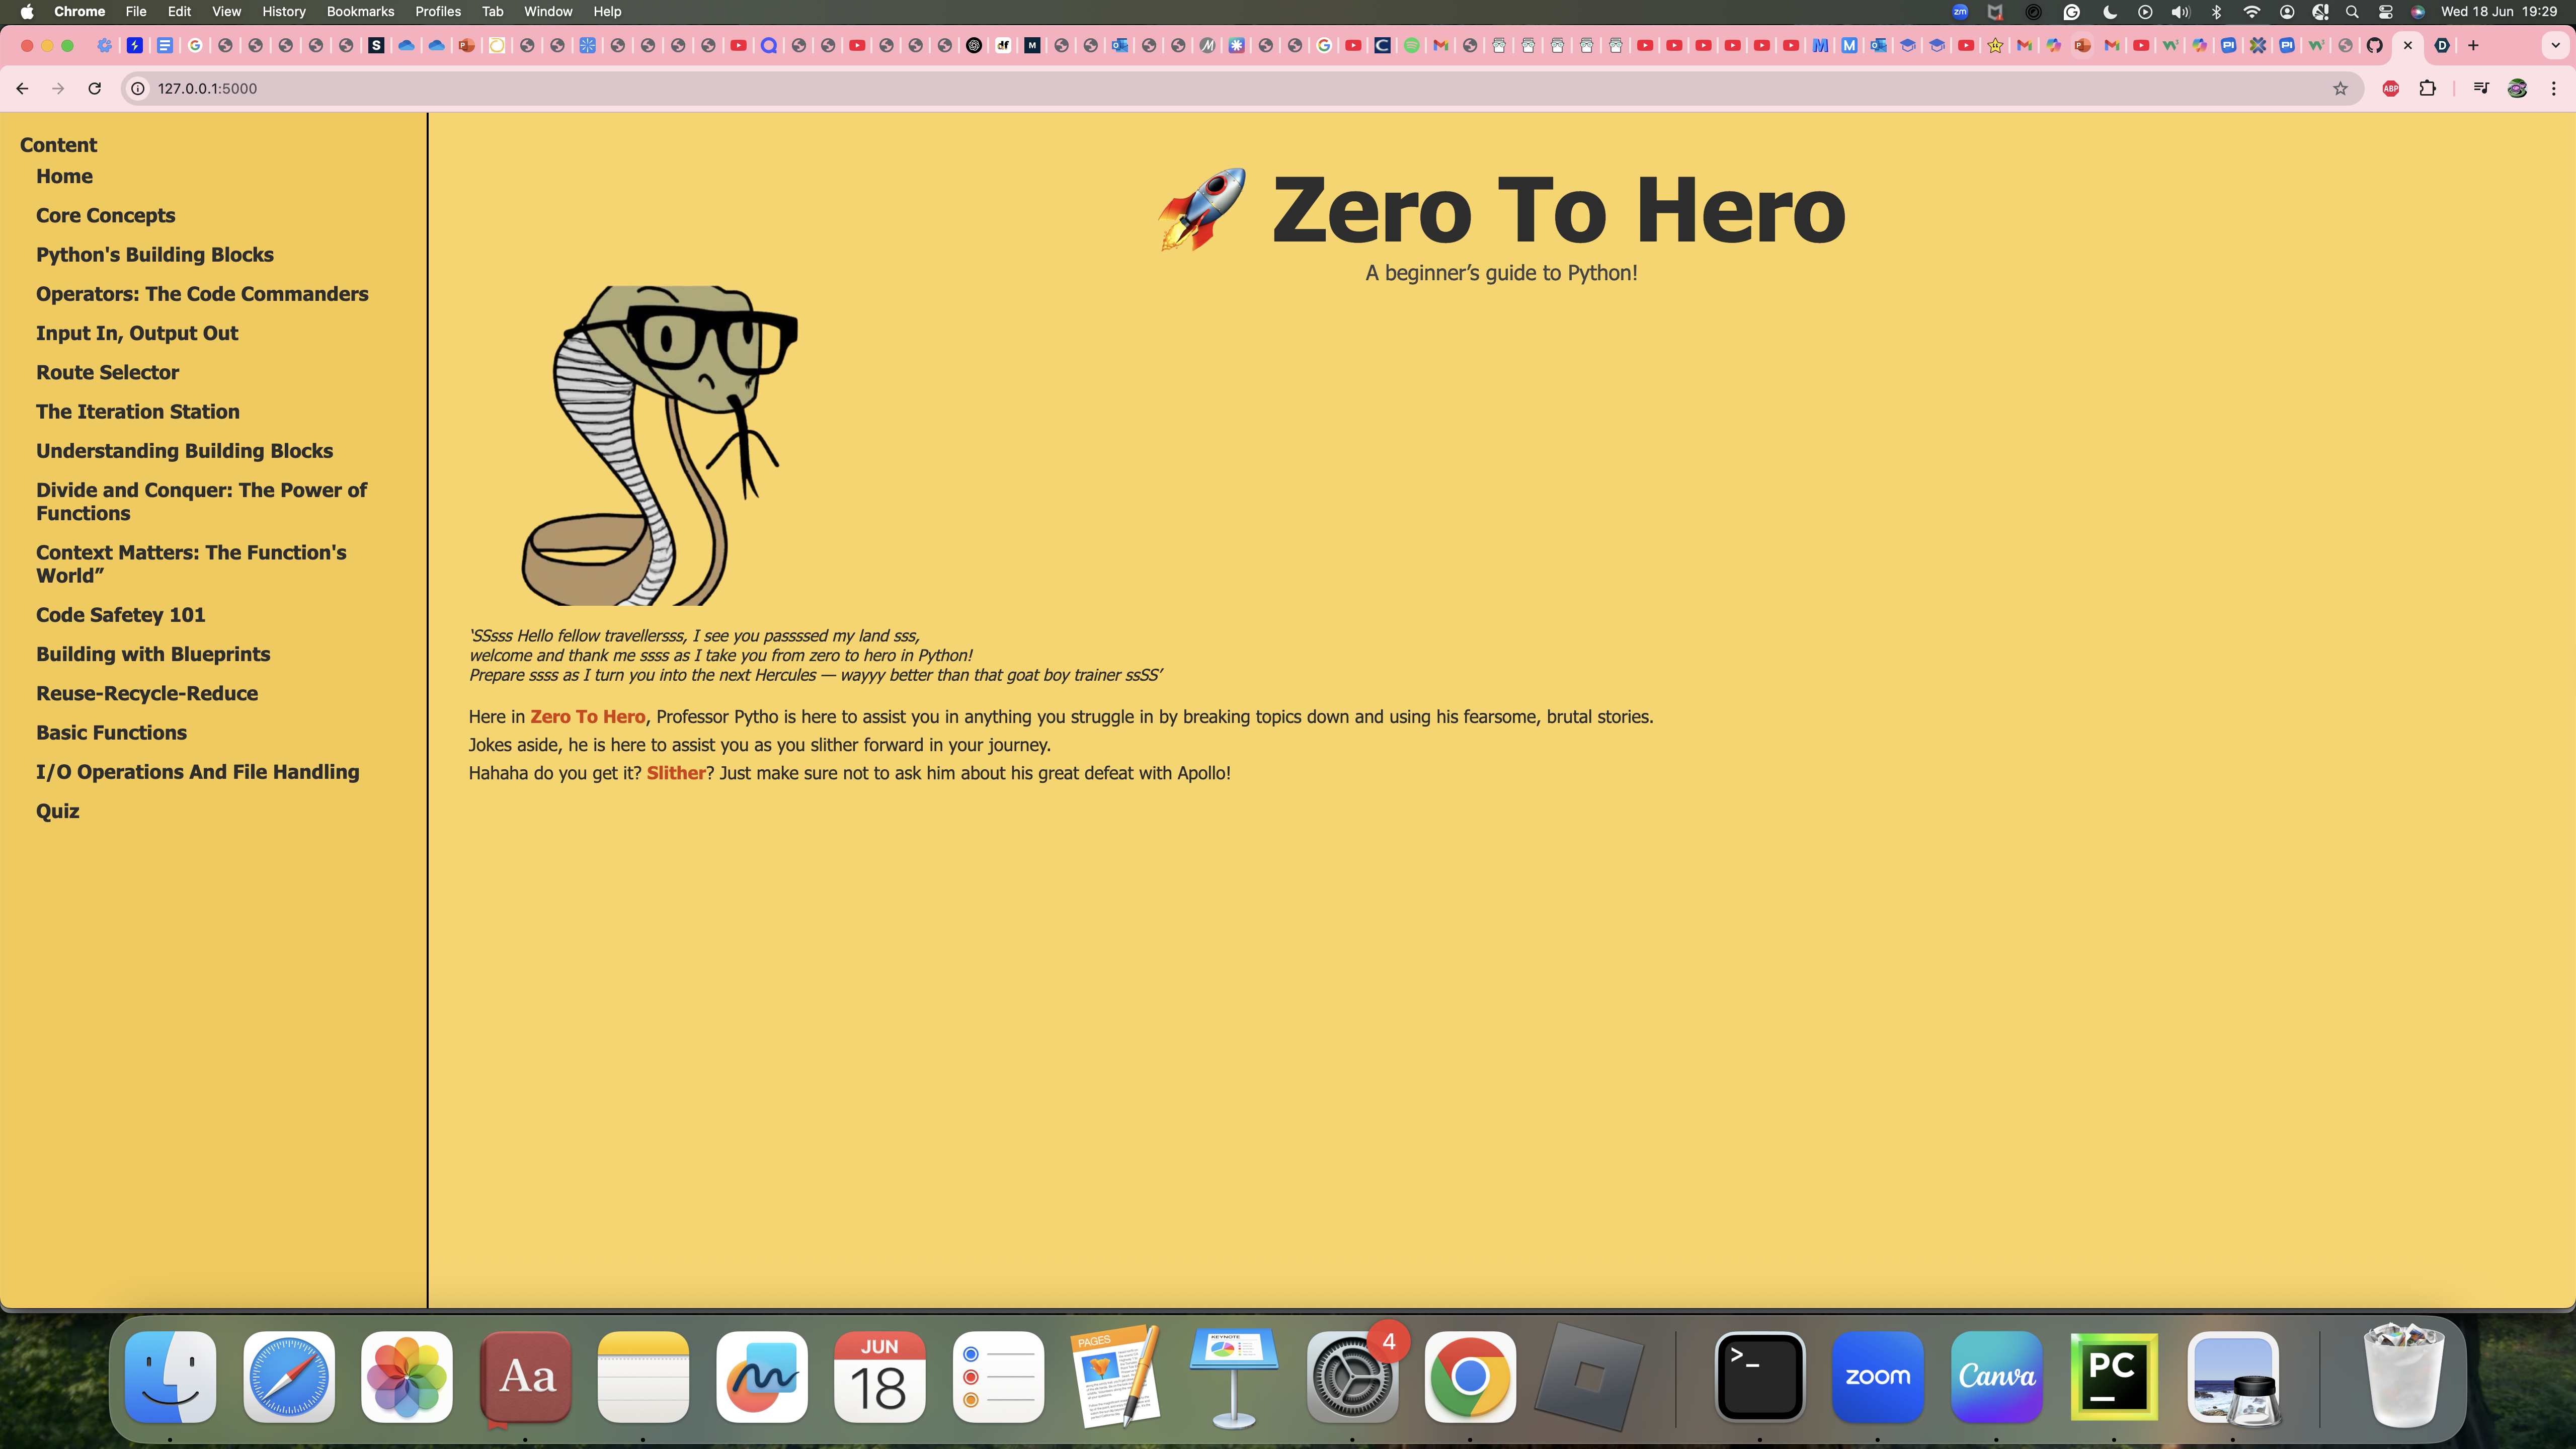Reload the page with the refresh icon
Viewport: 2576px width, 1449px height.
pyautogui.click(x=94, y=88)
